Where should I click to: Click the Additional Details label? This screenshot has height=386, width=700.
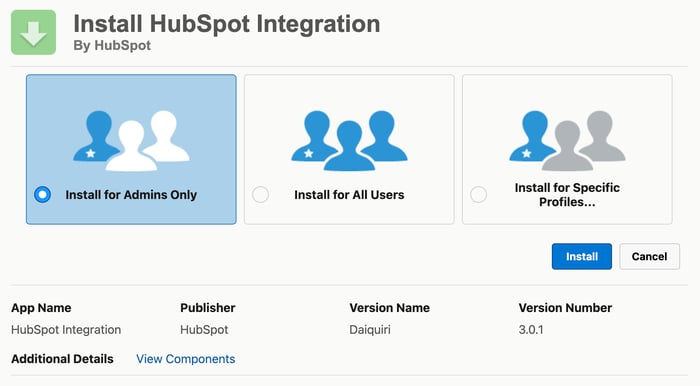tap(62, 359)
